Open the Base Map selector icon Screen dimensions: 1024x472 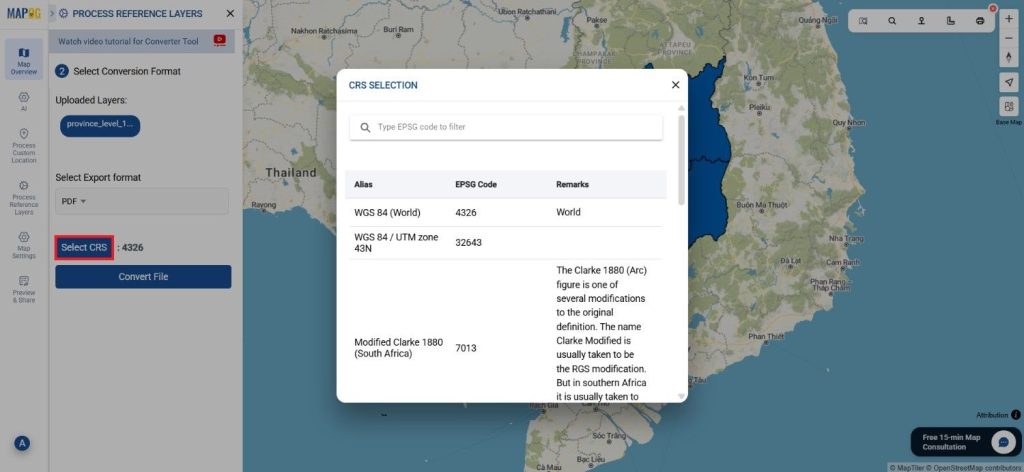coord(1009,107)
